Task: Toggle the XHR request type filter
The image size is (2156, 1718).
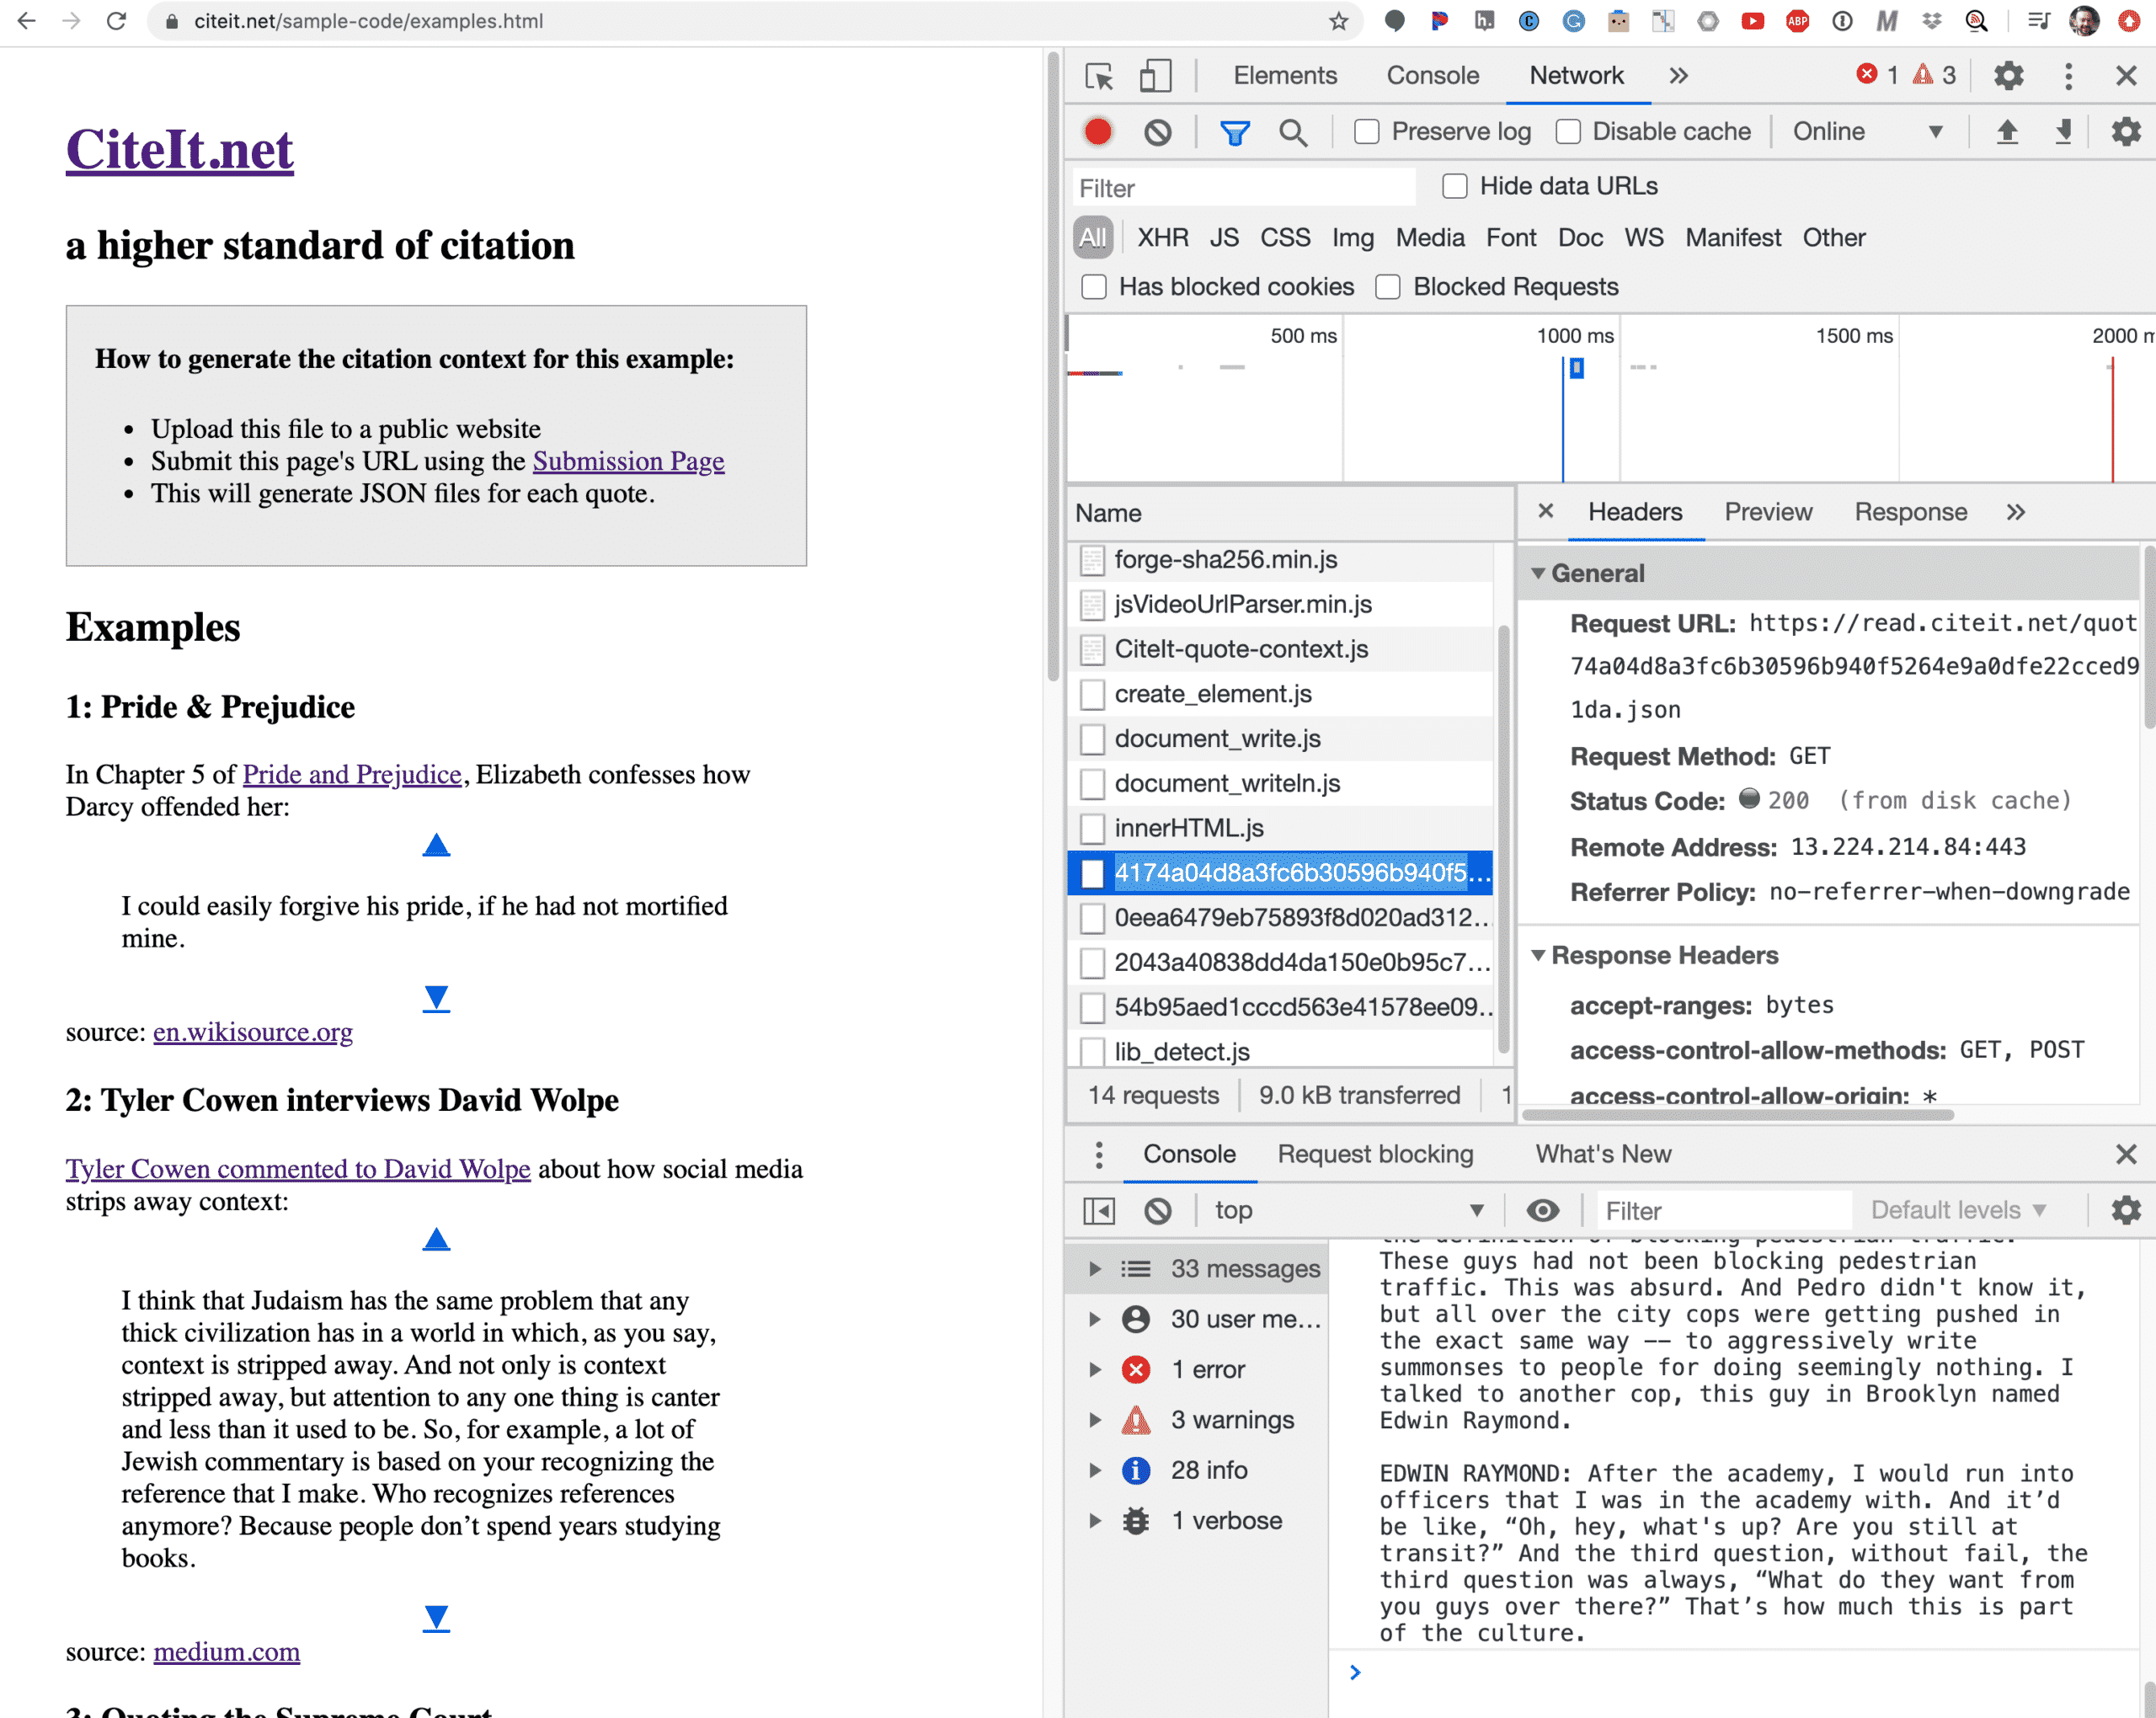Action: tap(1163, 238)
